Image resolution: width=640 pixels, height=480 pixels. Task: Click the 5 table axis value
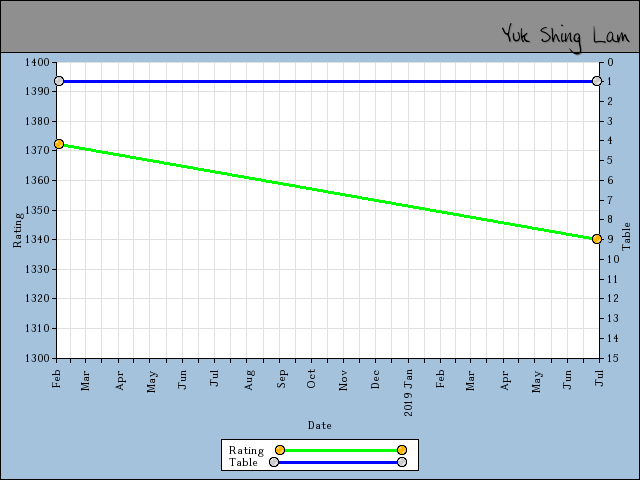(610, 160)
